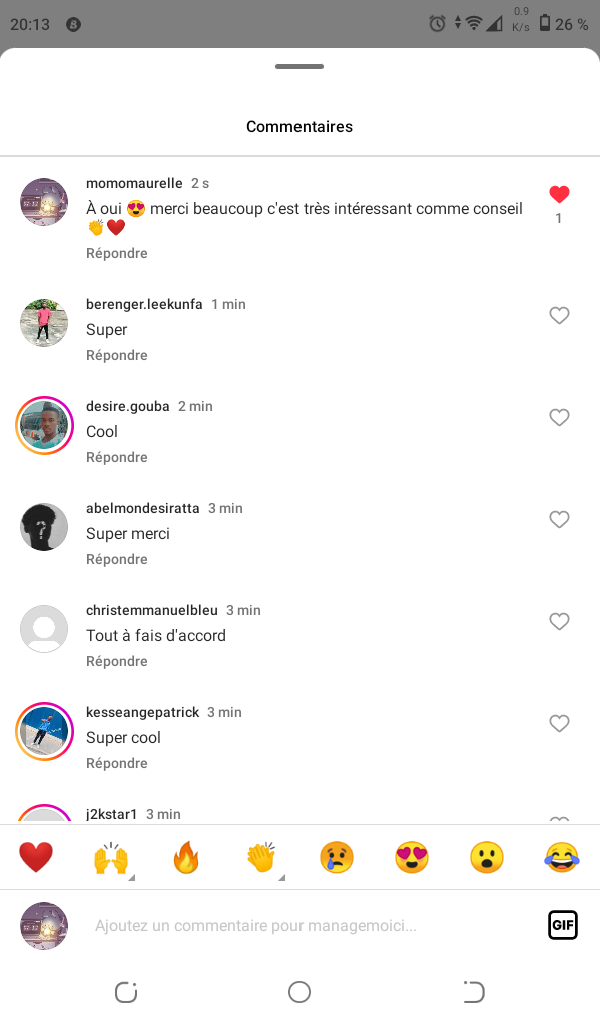Like abelmondesiratta's "Super merci" comment

[x=559, y=520]
